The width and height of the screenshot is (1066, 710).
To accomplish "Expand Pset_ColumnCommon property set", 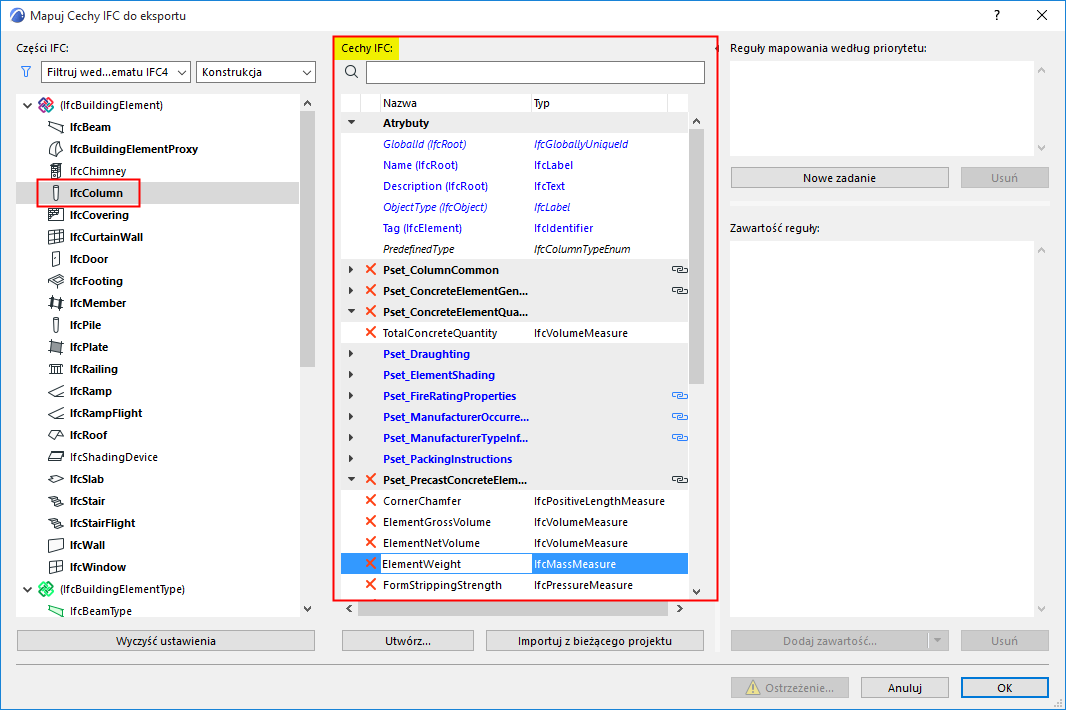I will click(x=351, y=270).
